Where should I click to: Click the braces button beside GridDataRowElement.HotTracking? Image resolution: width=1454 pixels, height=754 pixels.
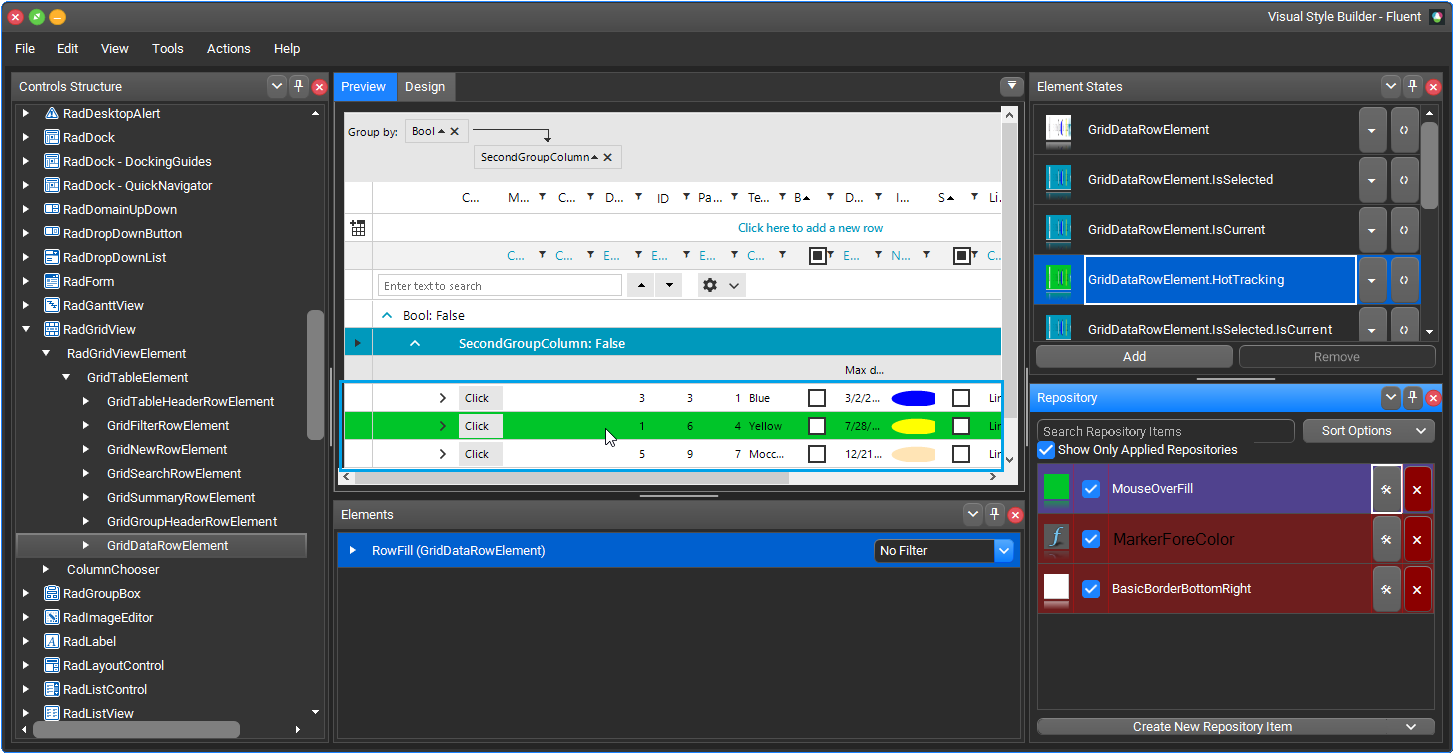coord(1404,280)
